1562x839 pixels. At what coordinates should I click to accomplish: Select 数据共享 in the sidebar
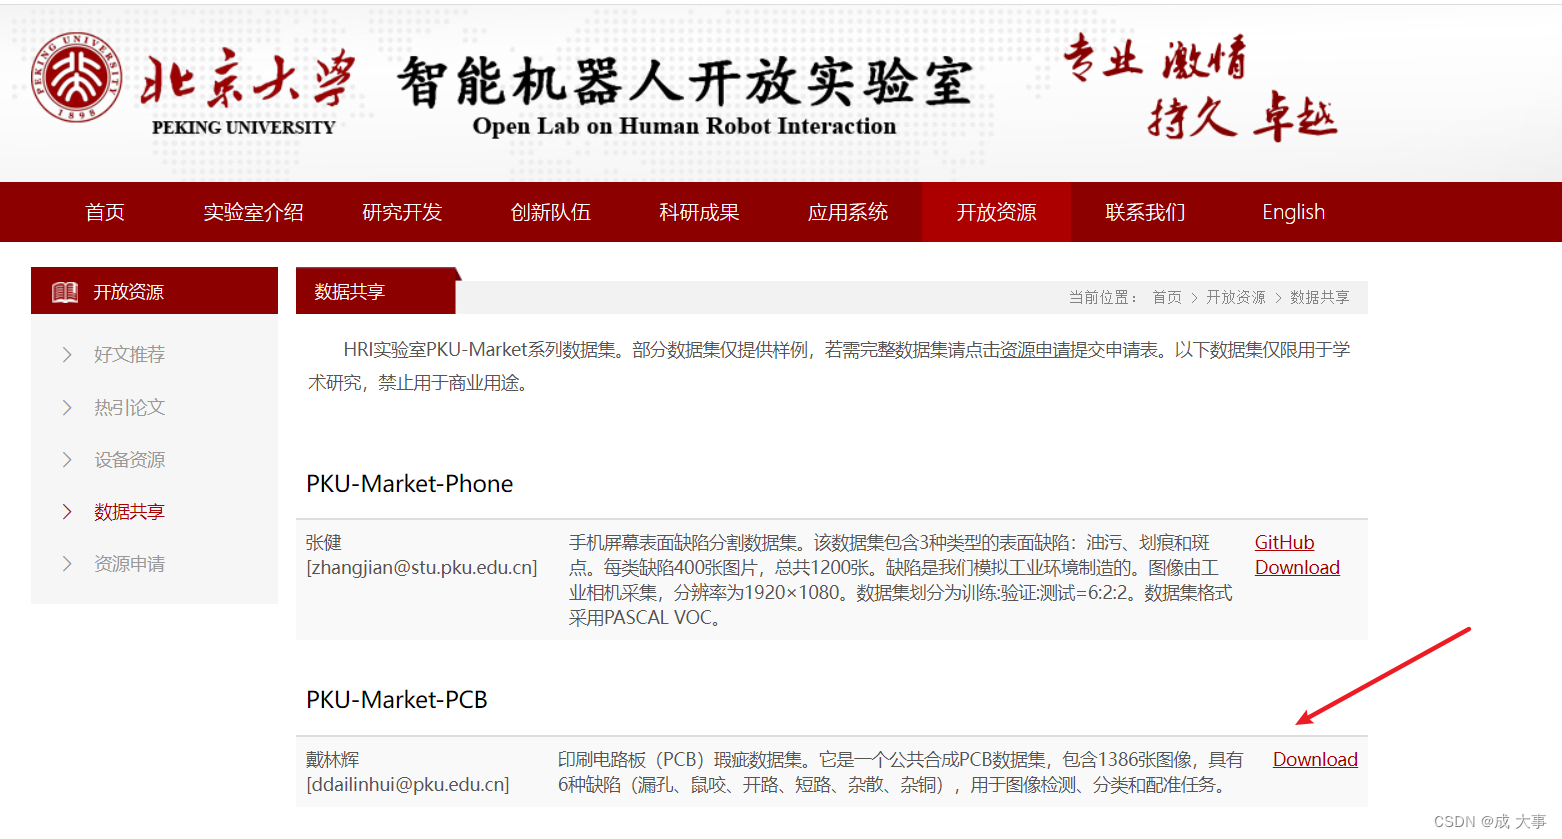click(x=129, y=511)
